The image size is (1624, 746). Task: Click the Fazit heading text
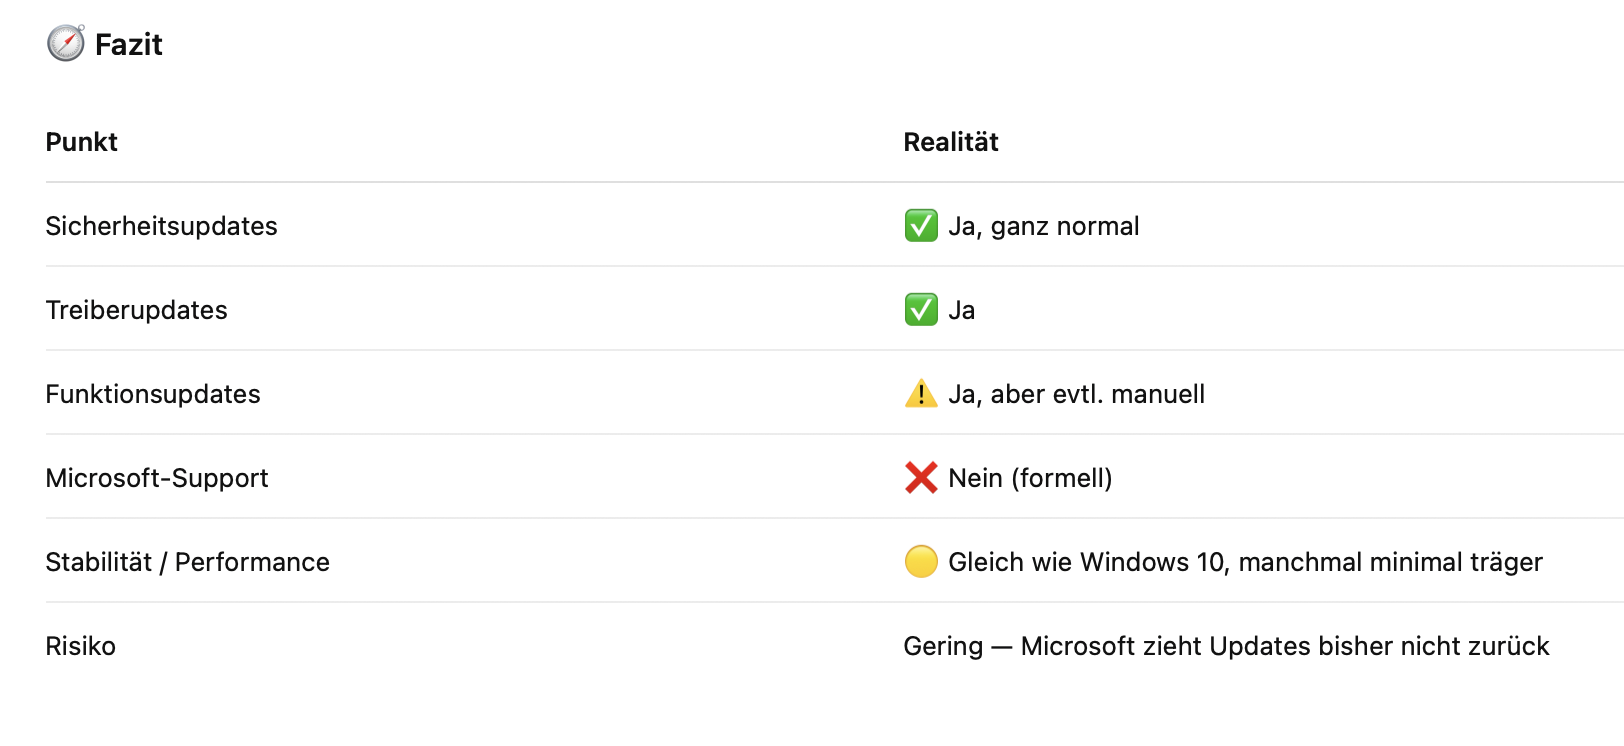click(128, 45)
